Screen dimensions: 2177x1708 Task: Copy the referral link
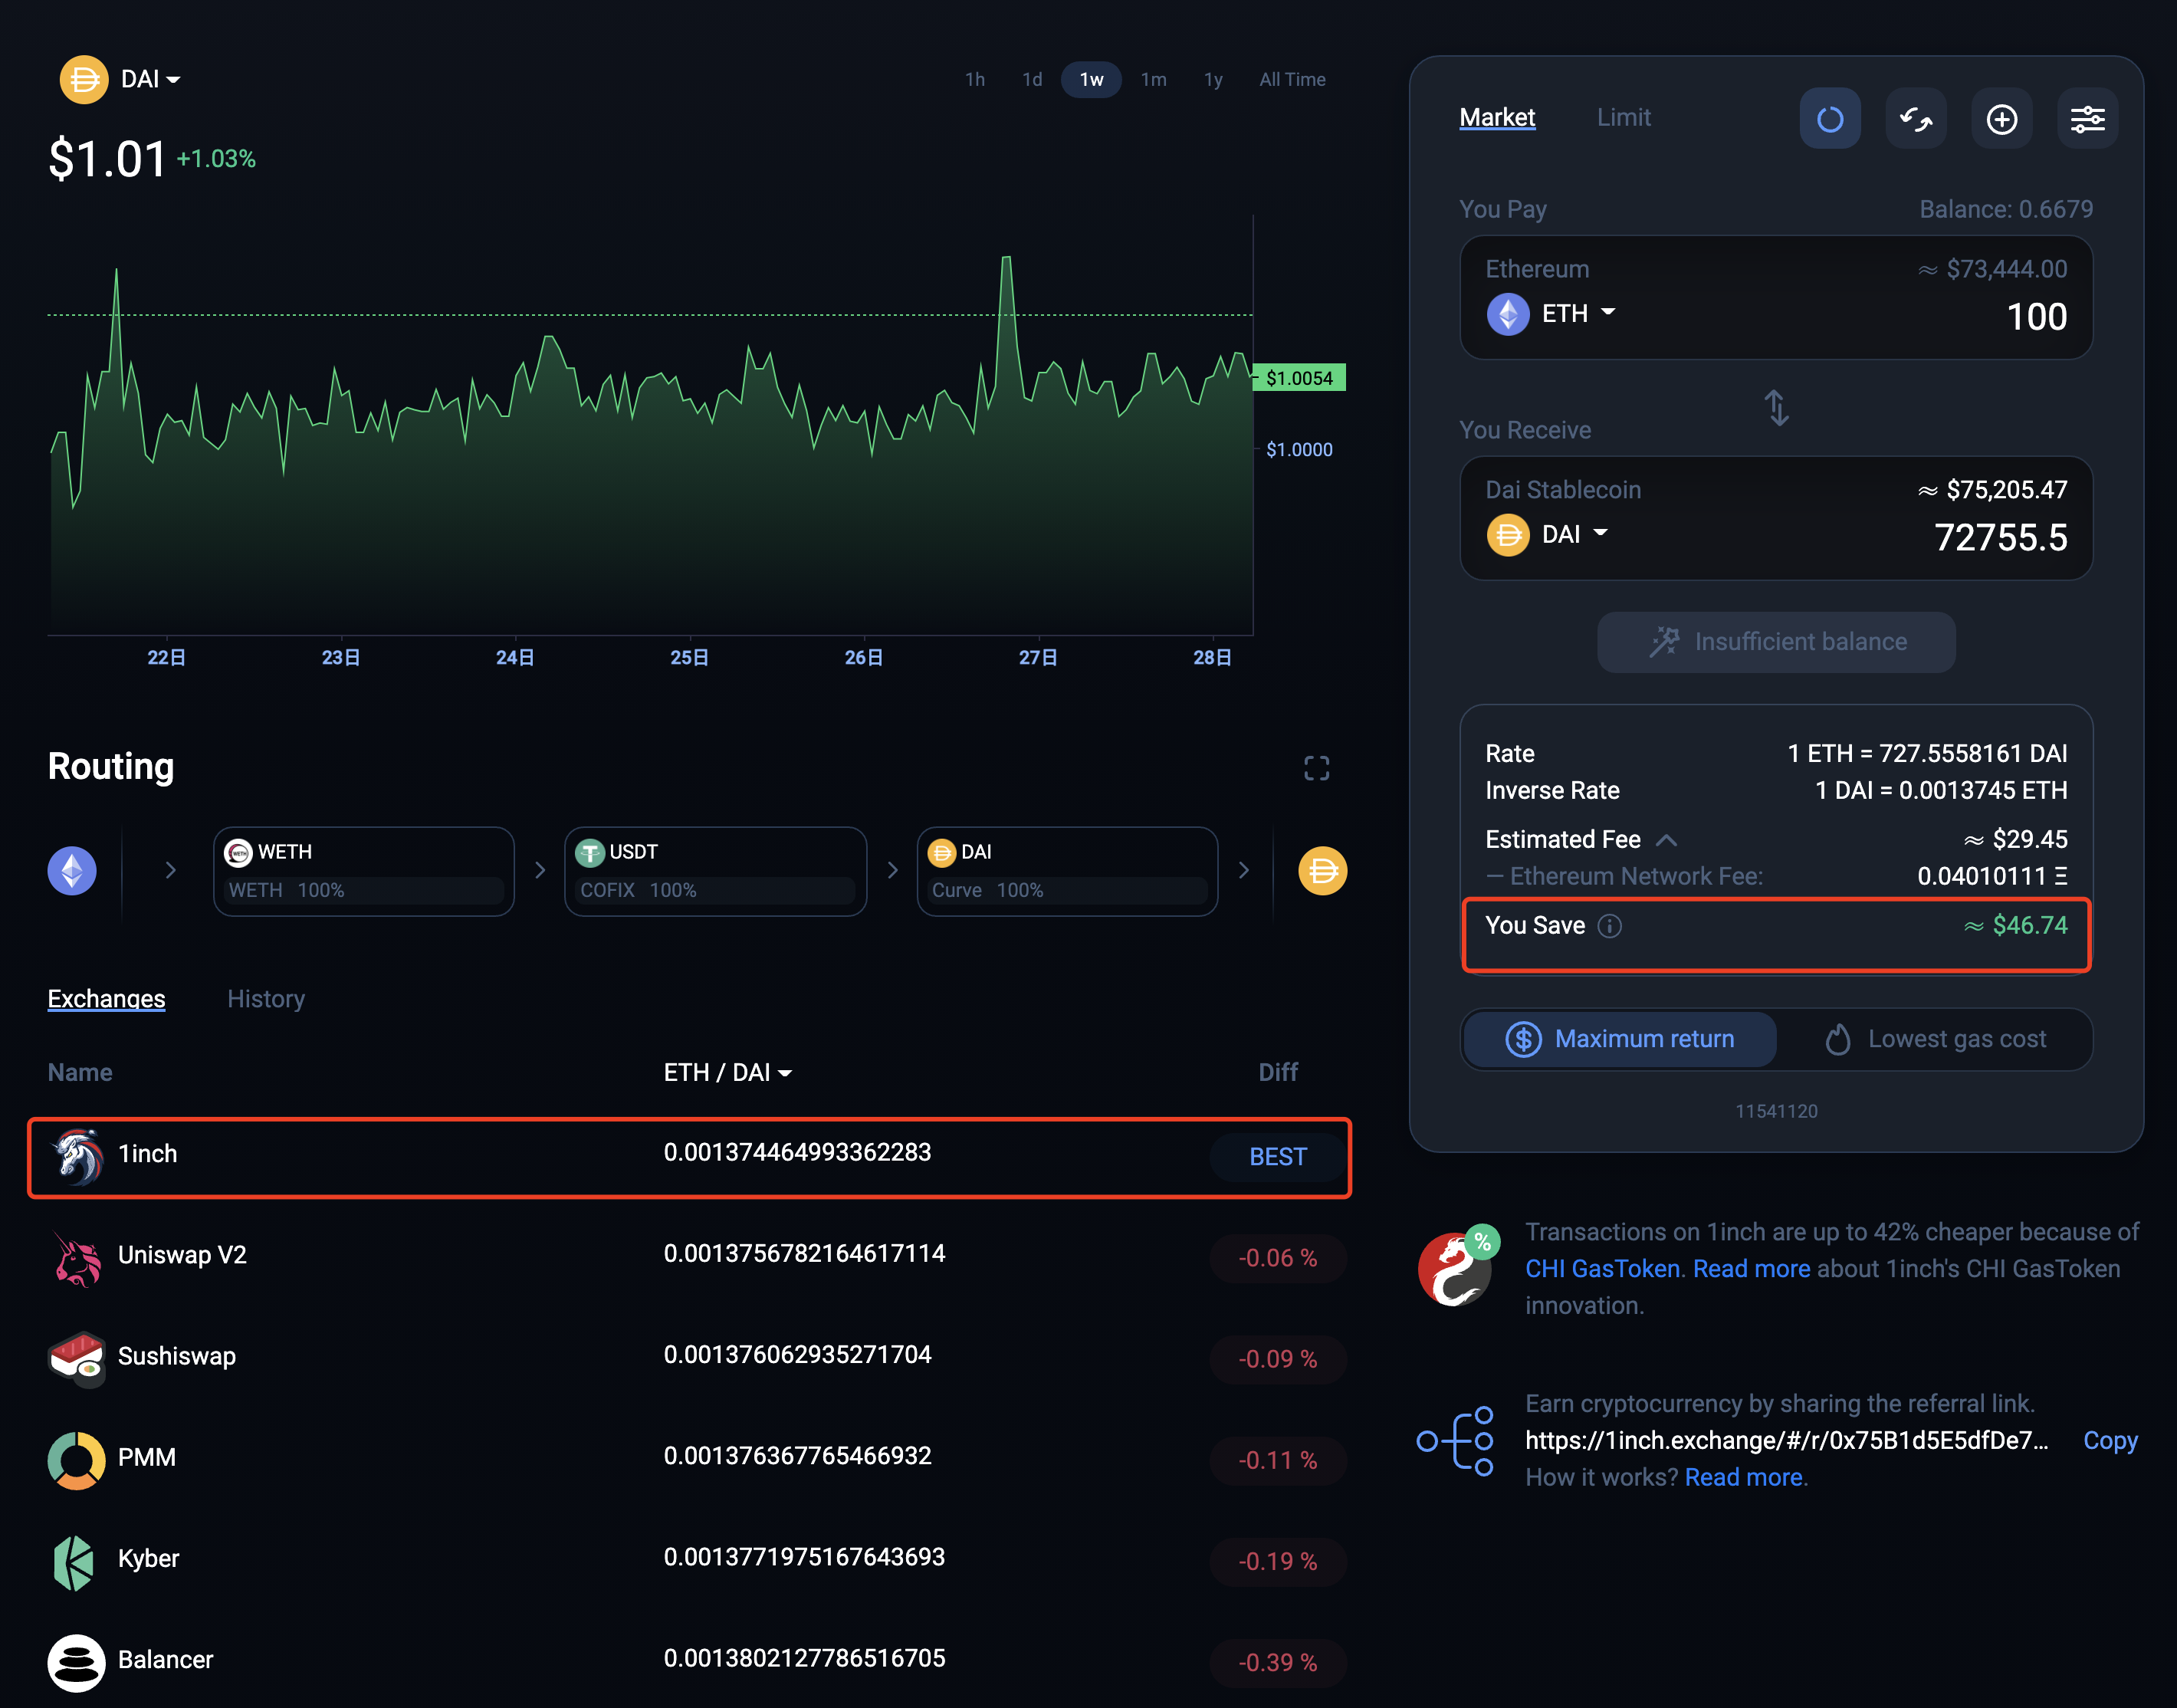click(2110, 1440)
